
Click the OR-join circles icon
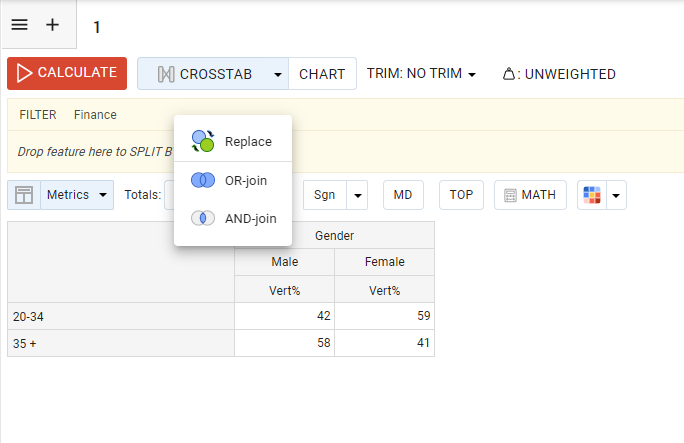coord(203,180)
